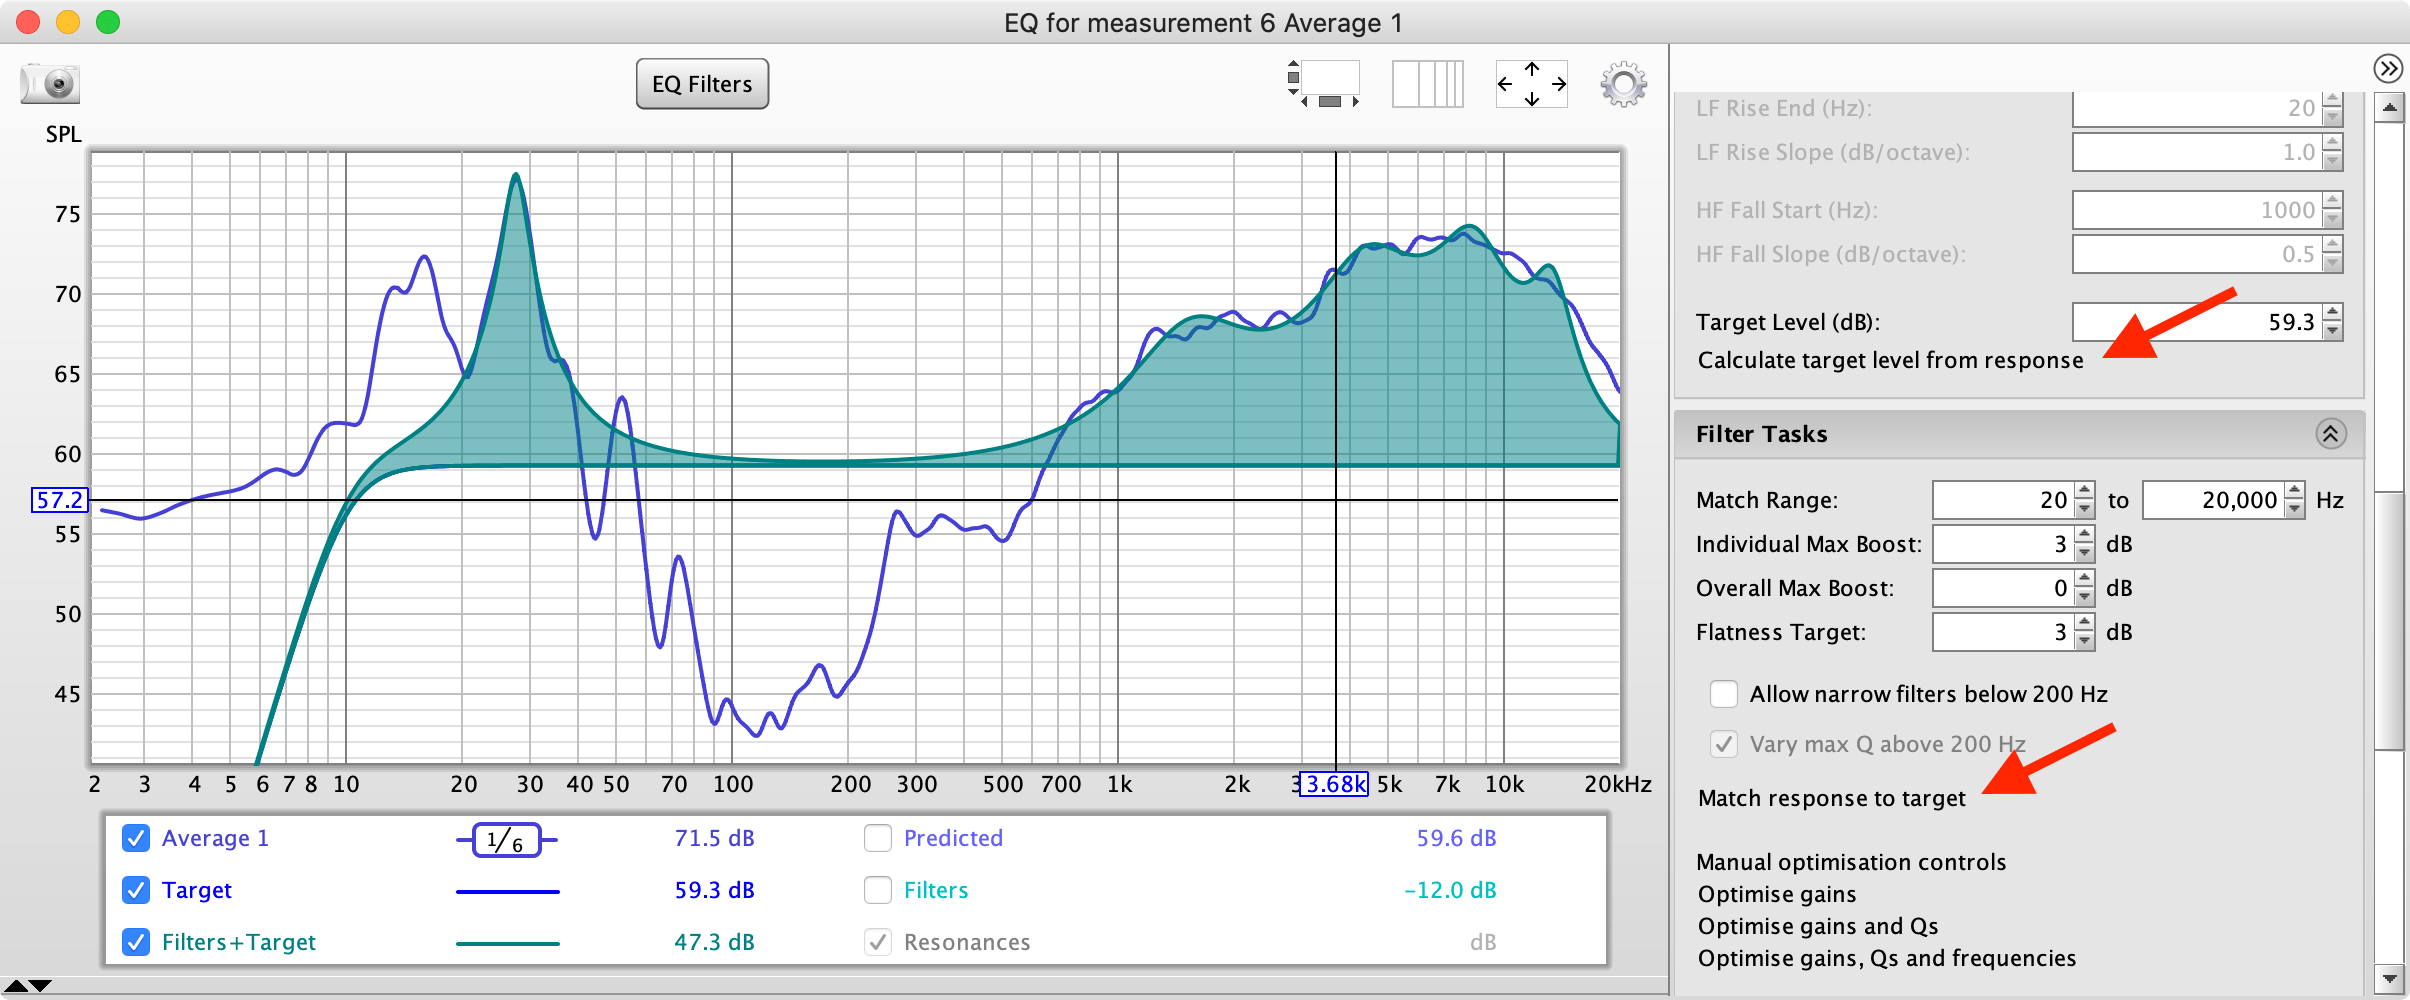
Task: Click Match response to target
Action: click(x=1831, y=798)
